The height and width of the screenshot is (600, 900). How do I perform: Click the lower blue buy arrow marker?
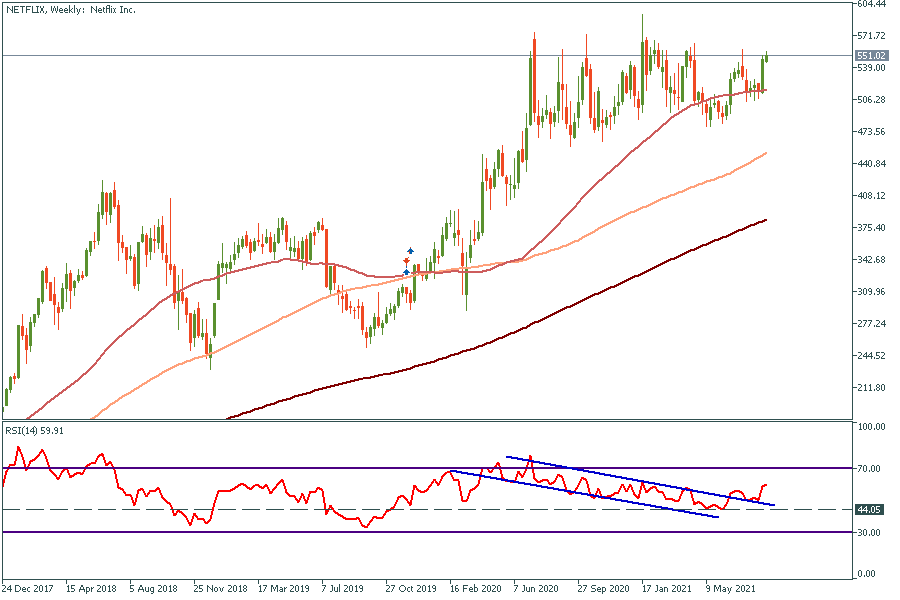(x=406, y=271)
